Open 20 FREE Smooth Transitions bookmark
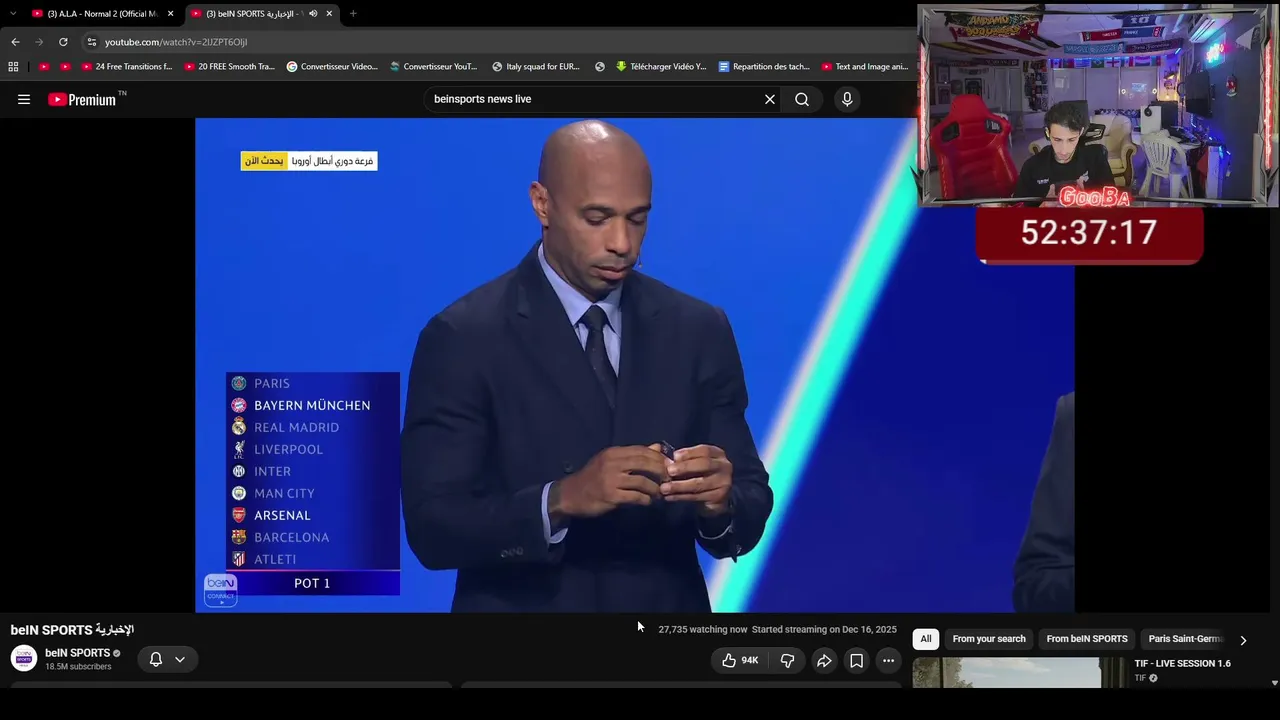 coord(229,67)
